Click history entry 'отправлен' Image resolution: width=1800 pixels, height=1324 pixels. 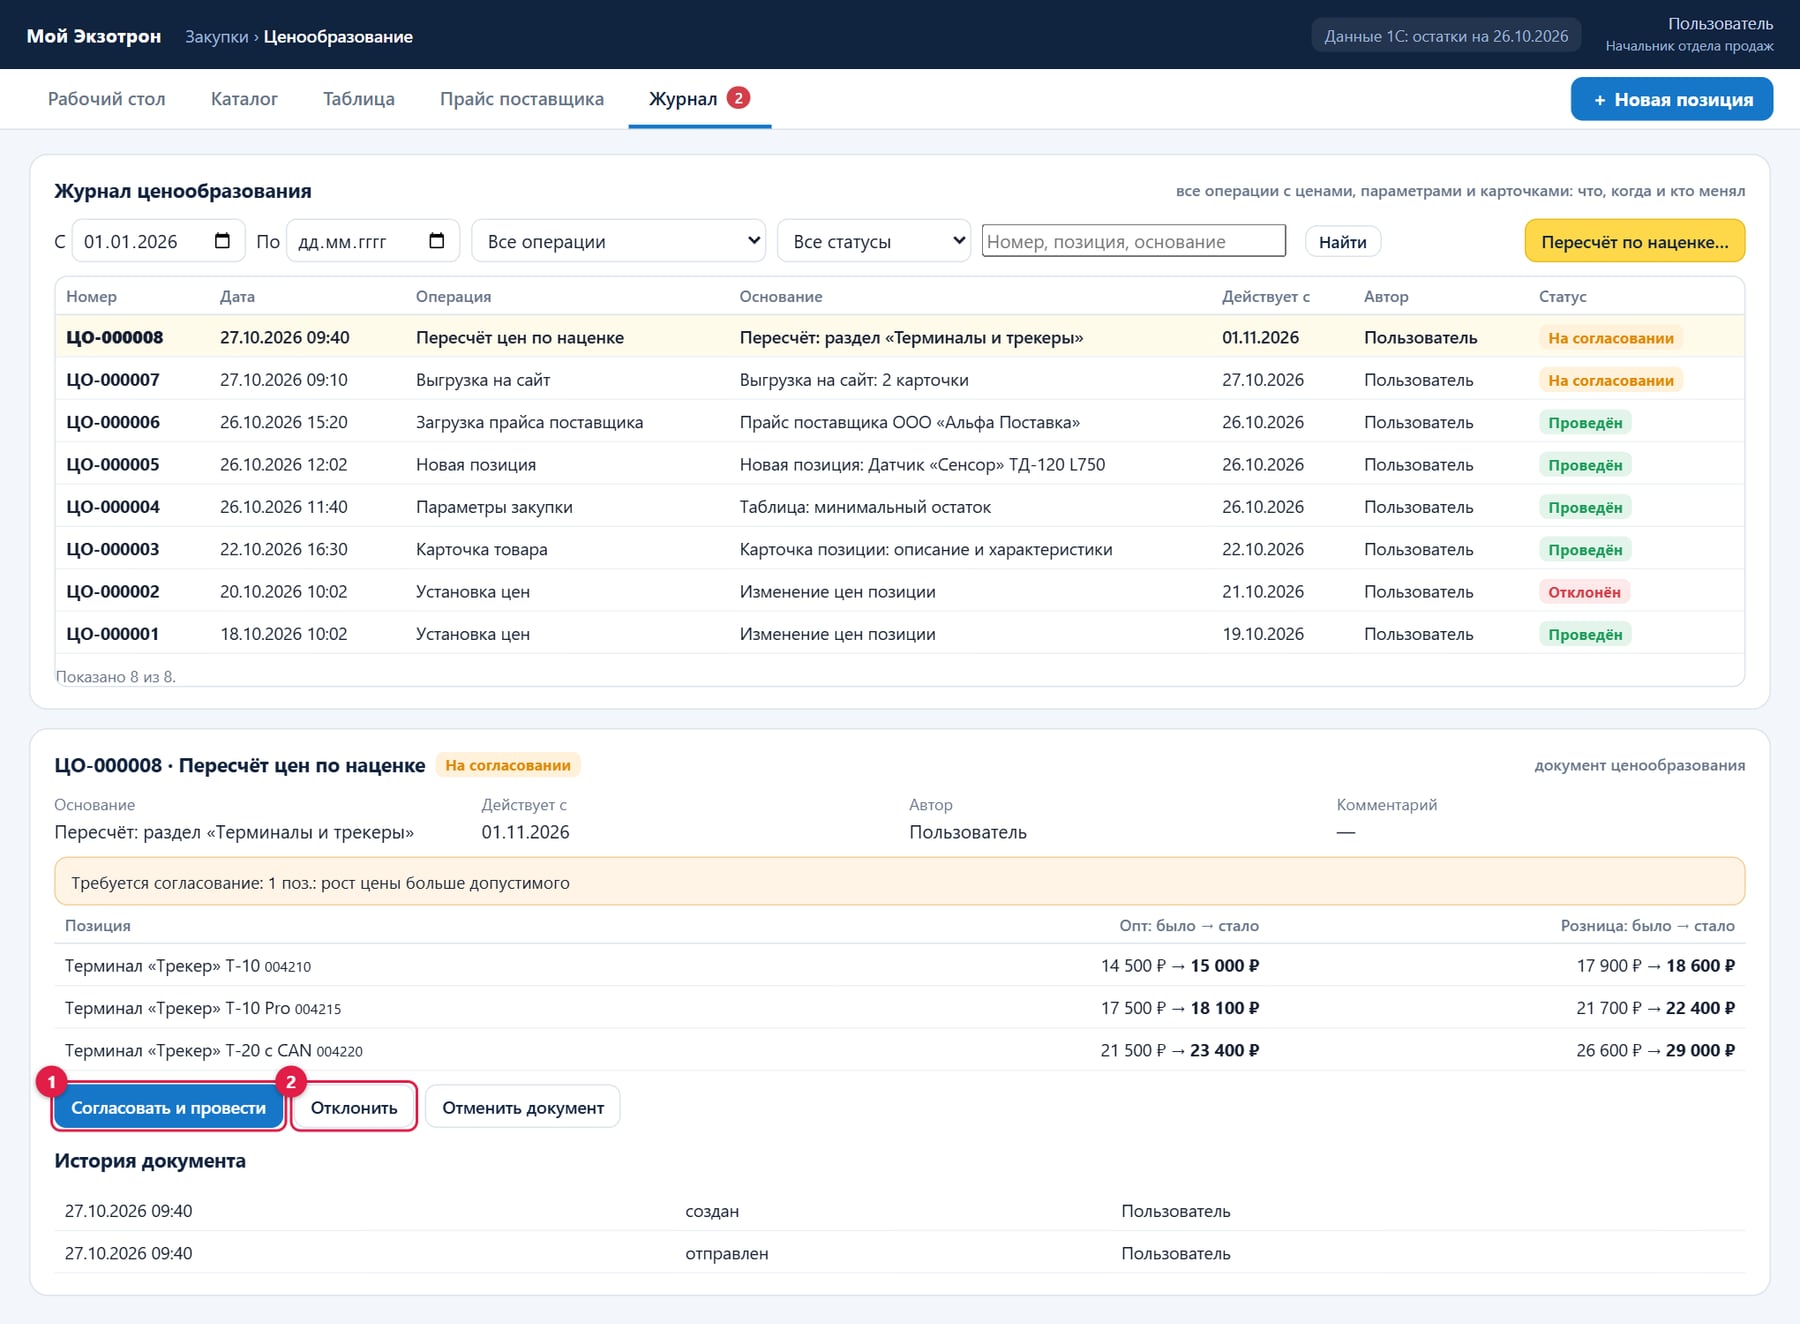pos(726,1253)
